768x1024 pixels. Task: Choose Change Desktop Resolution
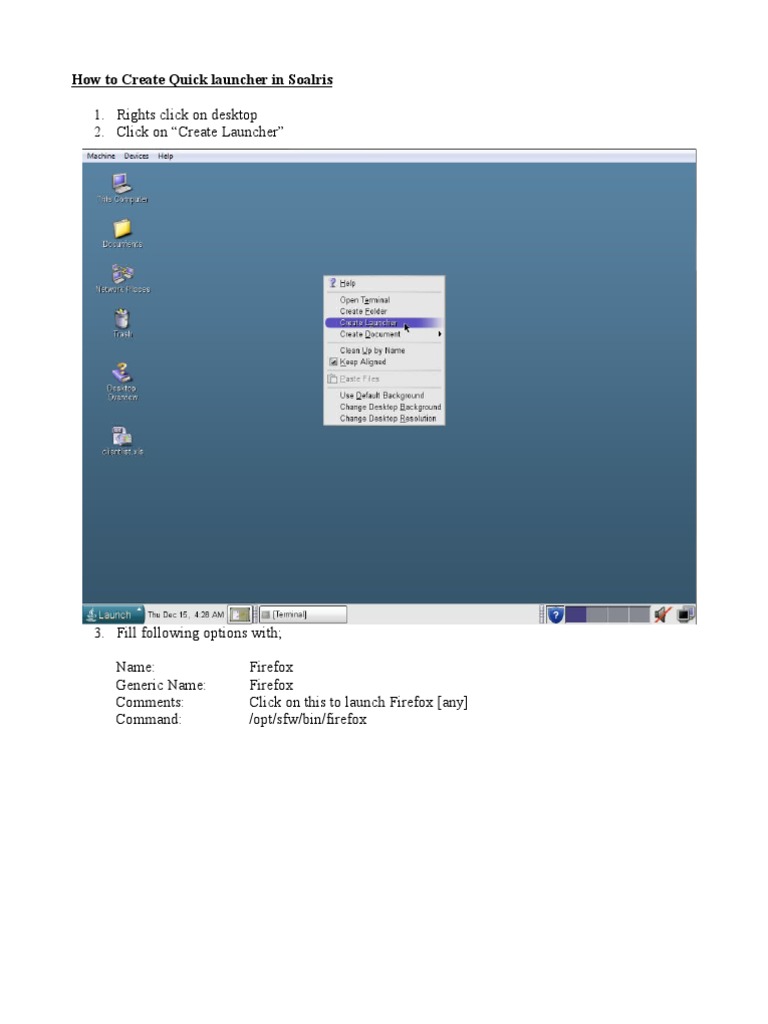[x=384, y=418]
